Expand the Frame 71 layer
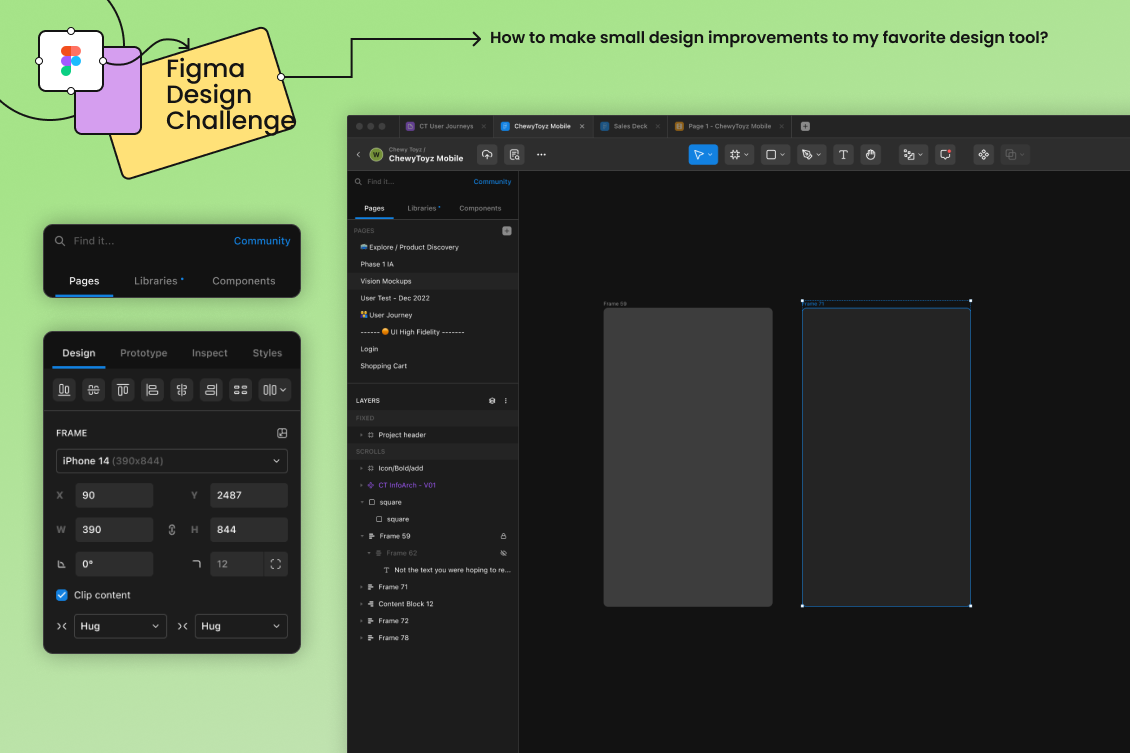 [362, 587]
